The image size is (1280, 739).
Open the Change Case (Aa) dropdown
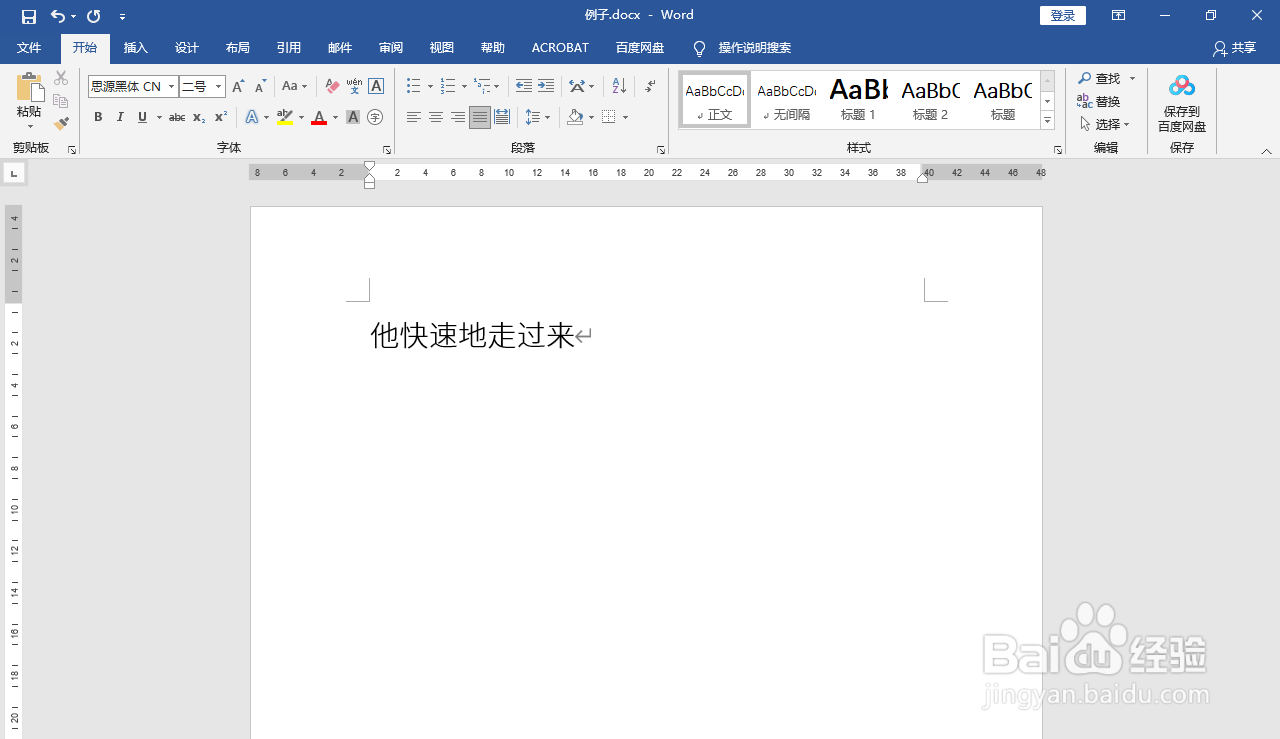click(x=294, y=87)
